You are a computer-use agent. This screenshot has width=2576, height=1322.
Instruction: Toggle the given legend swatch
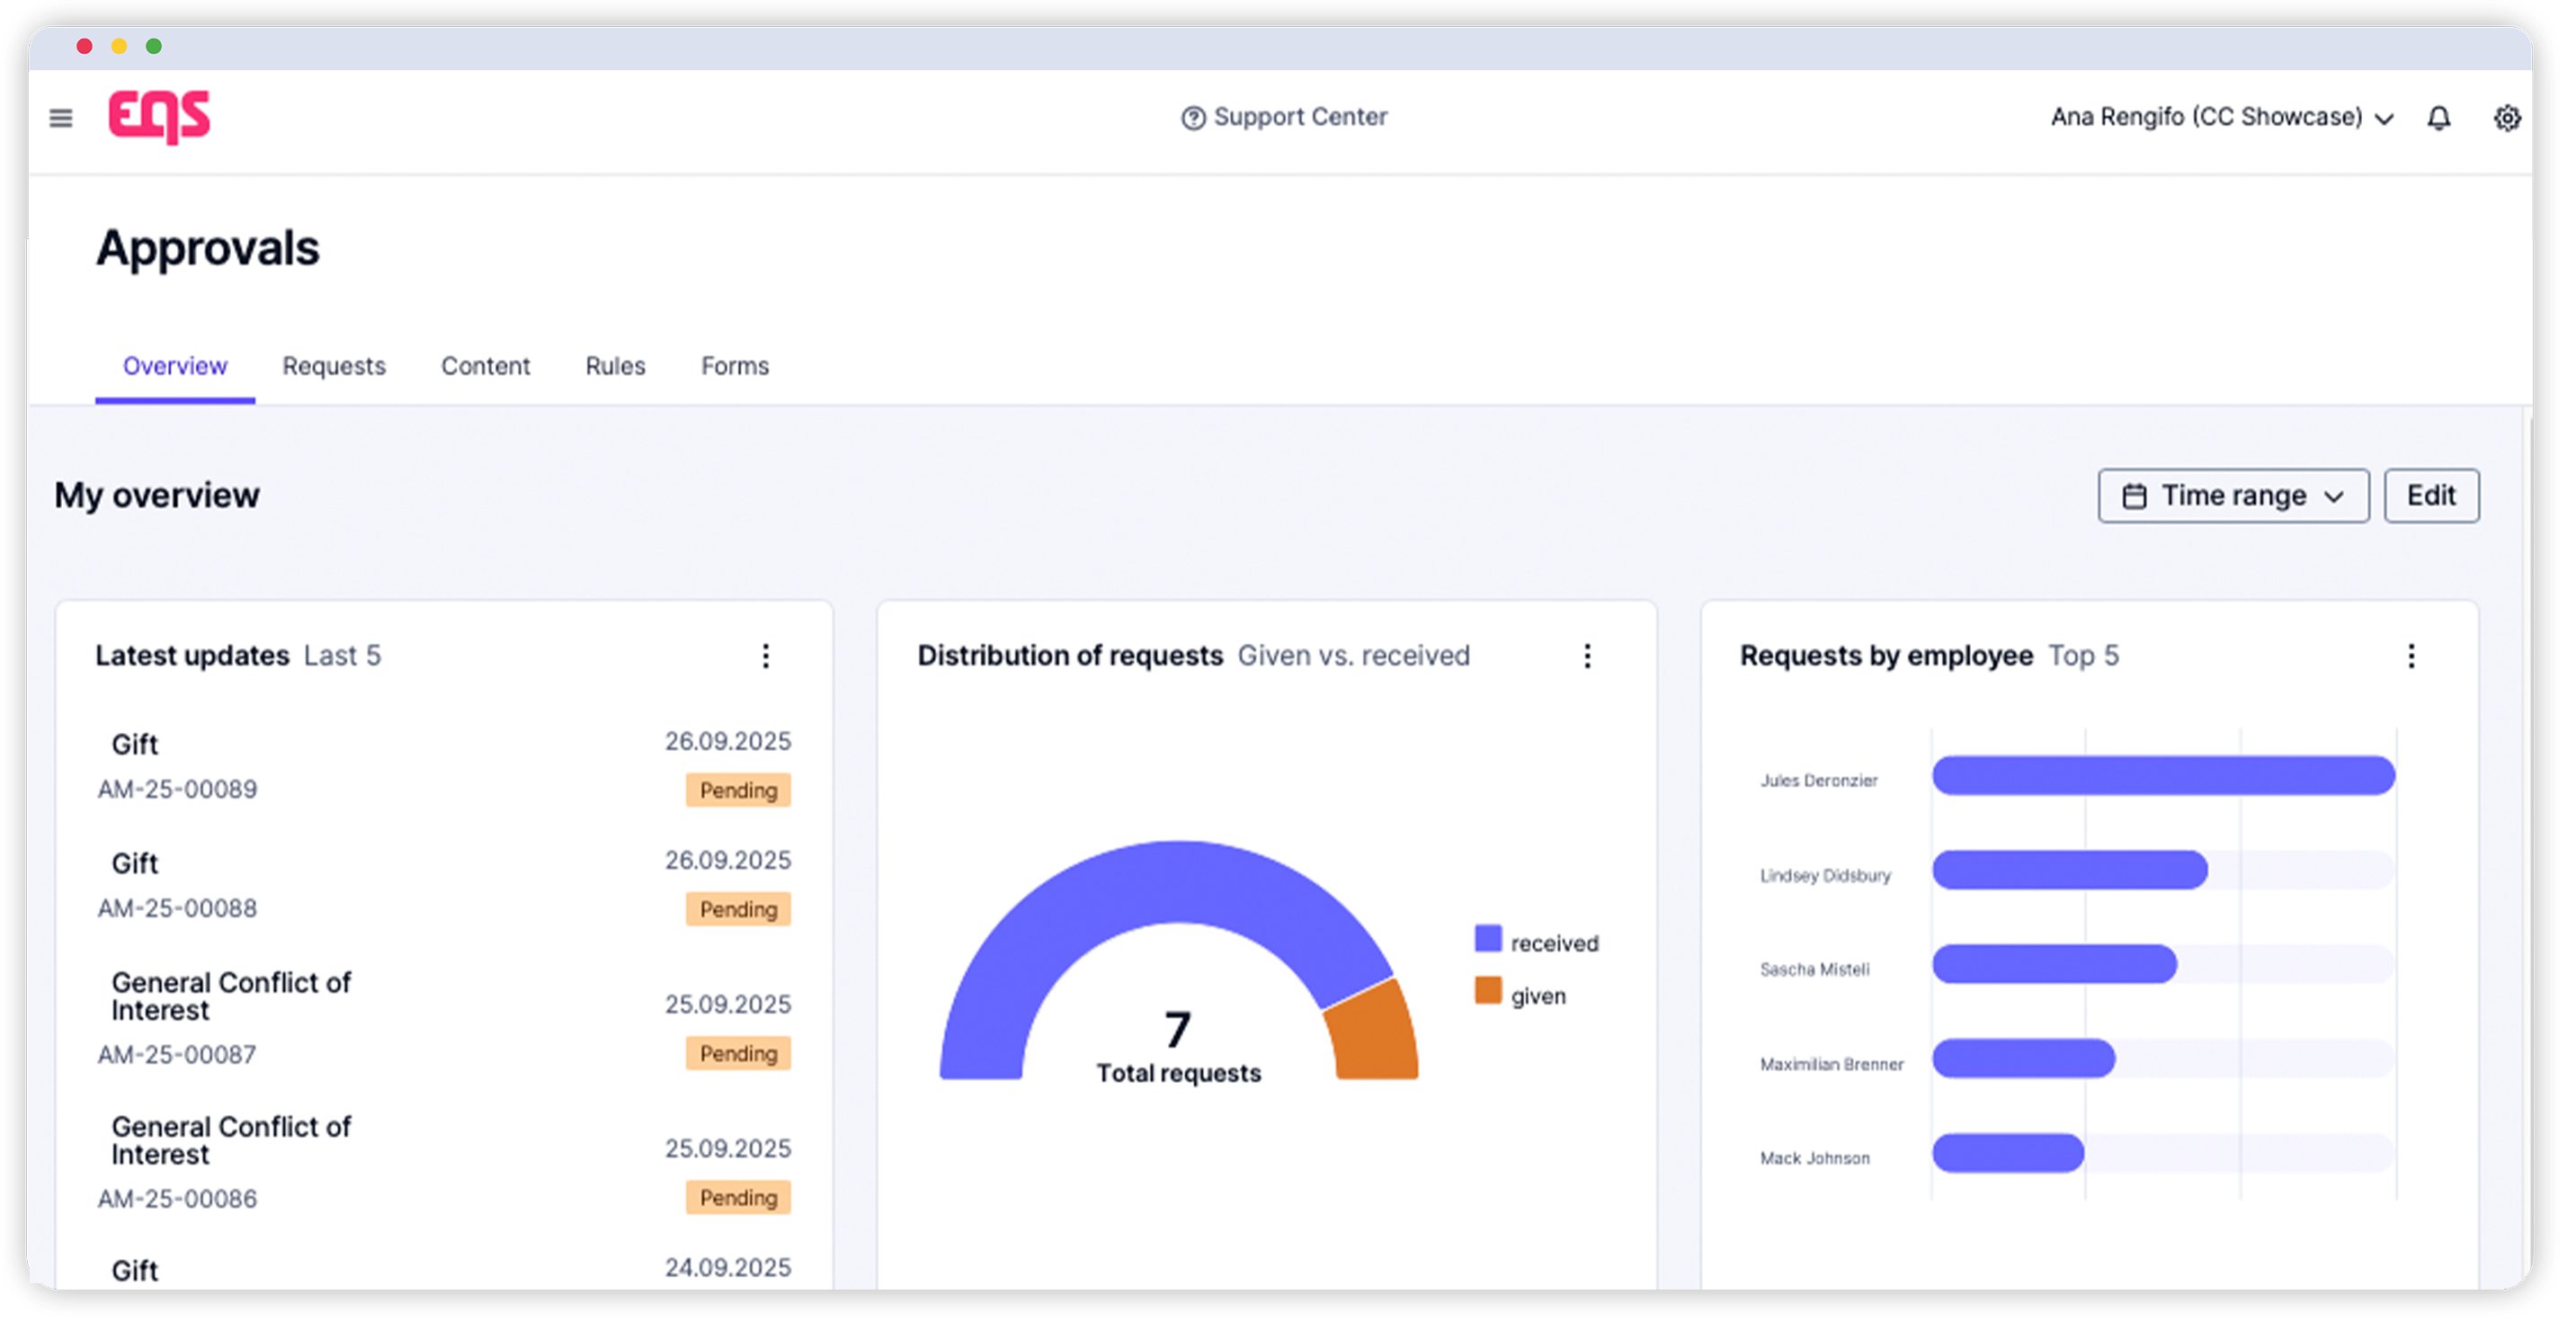tap(1487, 991)
